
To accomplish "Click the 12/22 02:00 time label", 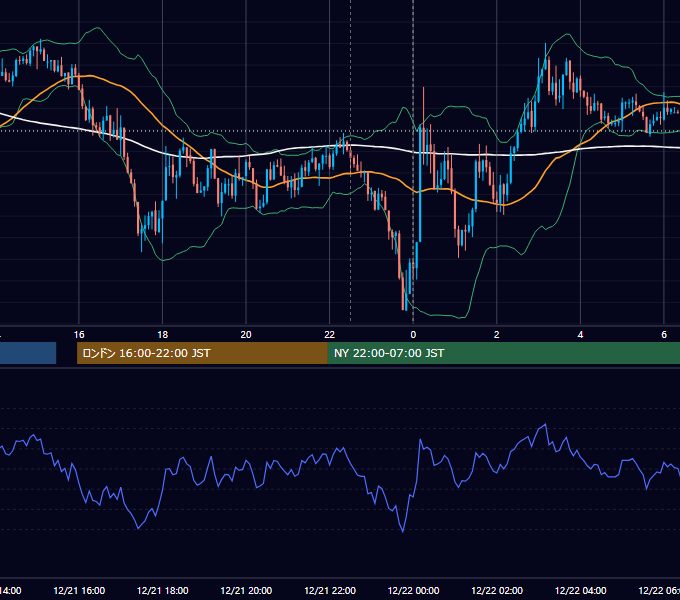I will pos(497,590).
